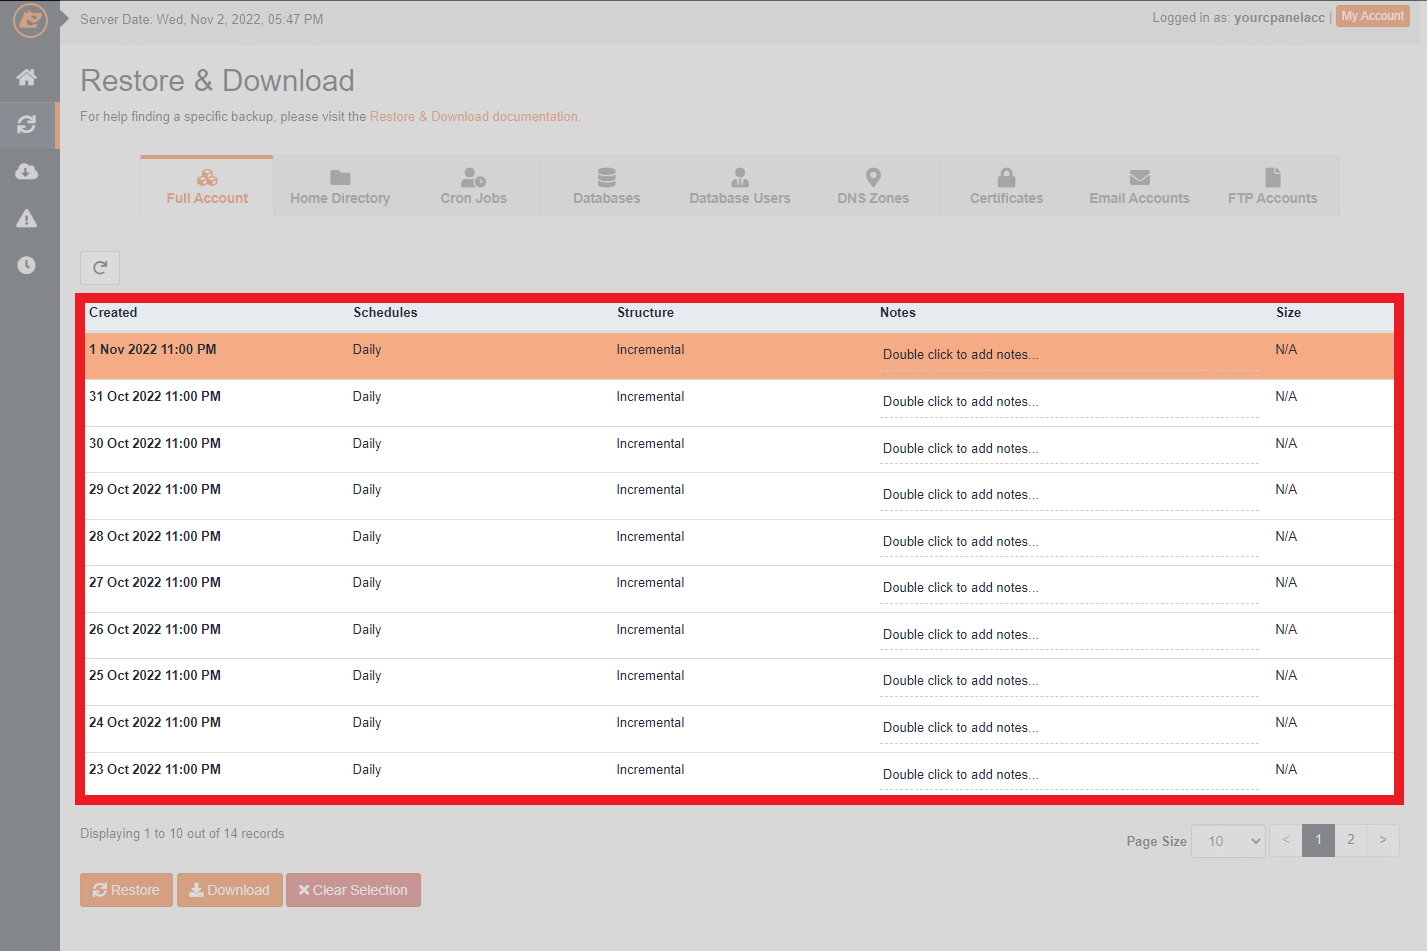This screenshot has height=951, width=1427.
Task: Click the clock history icon in sidebar
Action: coord(26,264)
